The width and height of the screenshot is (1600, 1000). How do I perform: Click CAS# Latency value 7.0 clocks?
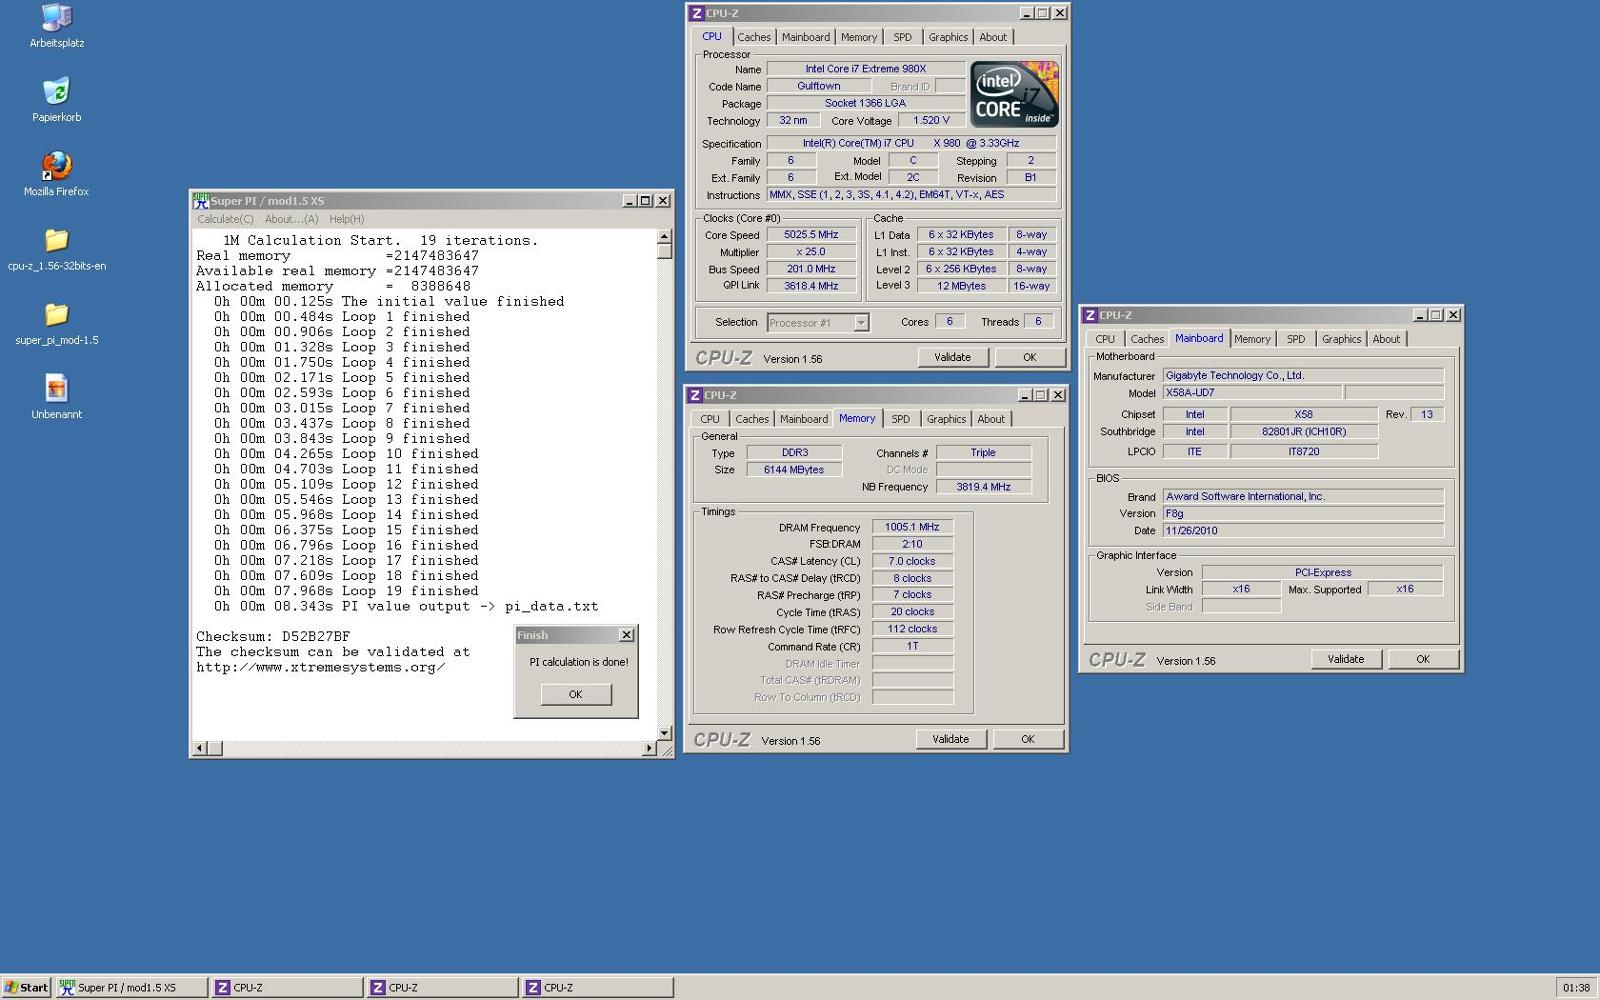(912, 561)
